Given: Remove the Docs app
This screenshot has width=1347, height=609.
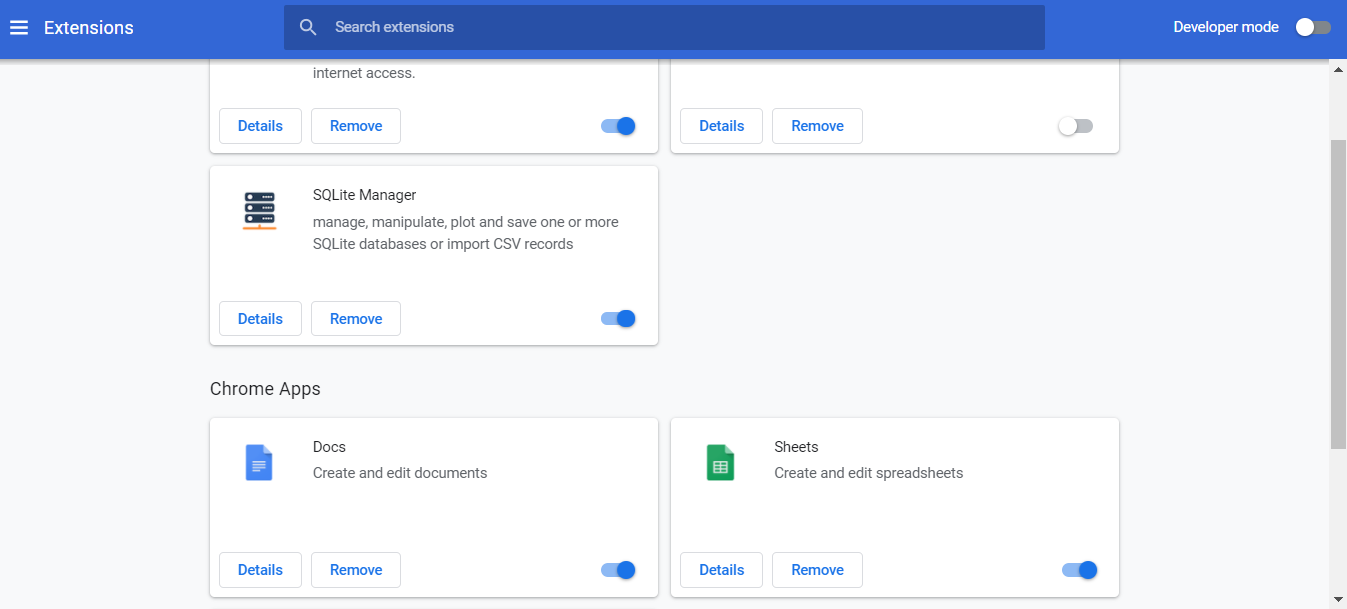Looking at the screenshot, I should click(356, 570).
